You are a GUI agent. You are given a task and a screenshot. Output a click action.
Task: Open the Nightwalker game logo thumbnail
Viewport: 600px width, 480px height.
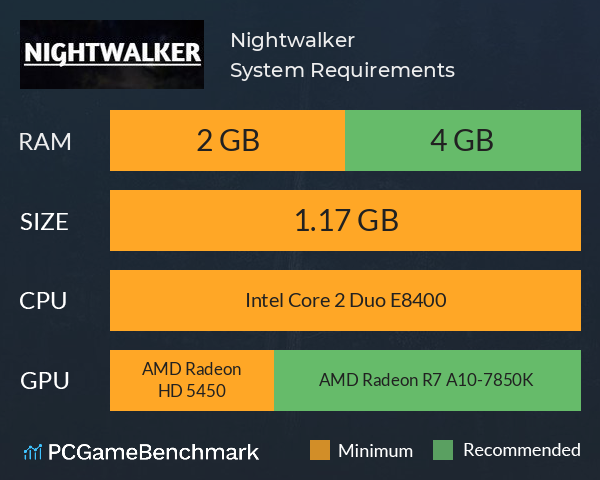112,54
